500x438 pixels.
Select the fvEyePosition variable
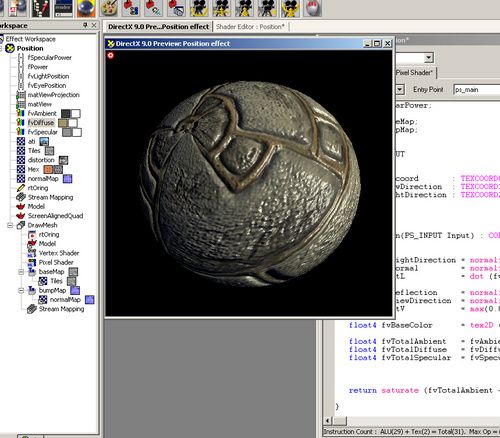pos(47,86)
